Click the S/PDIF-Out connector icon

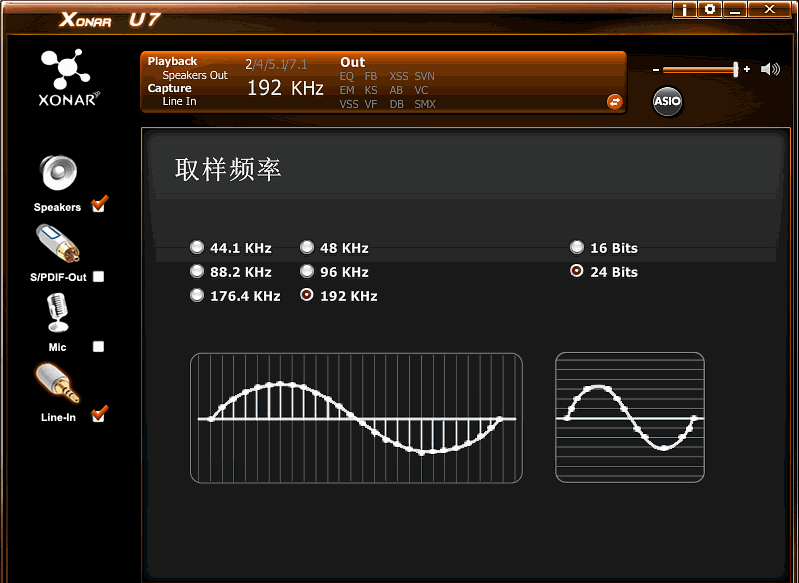[x=59, y=244]
